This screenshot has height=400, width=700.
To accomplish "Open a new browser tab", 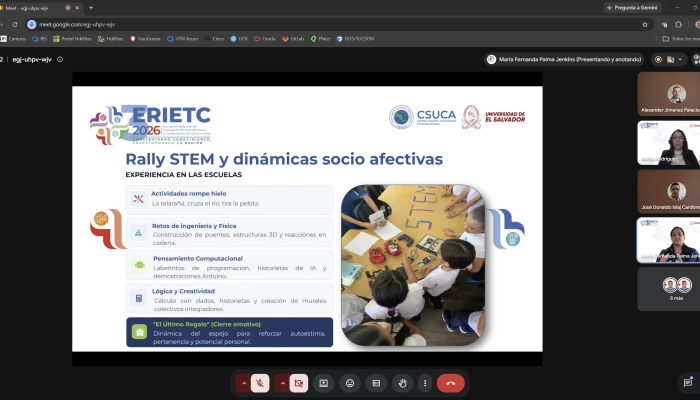I will point(91,8).
